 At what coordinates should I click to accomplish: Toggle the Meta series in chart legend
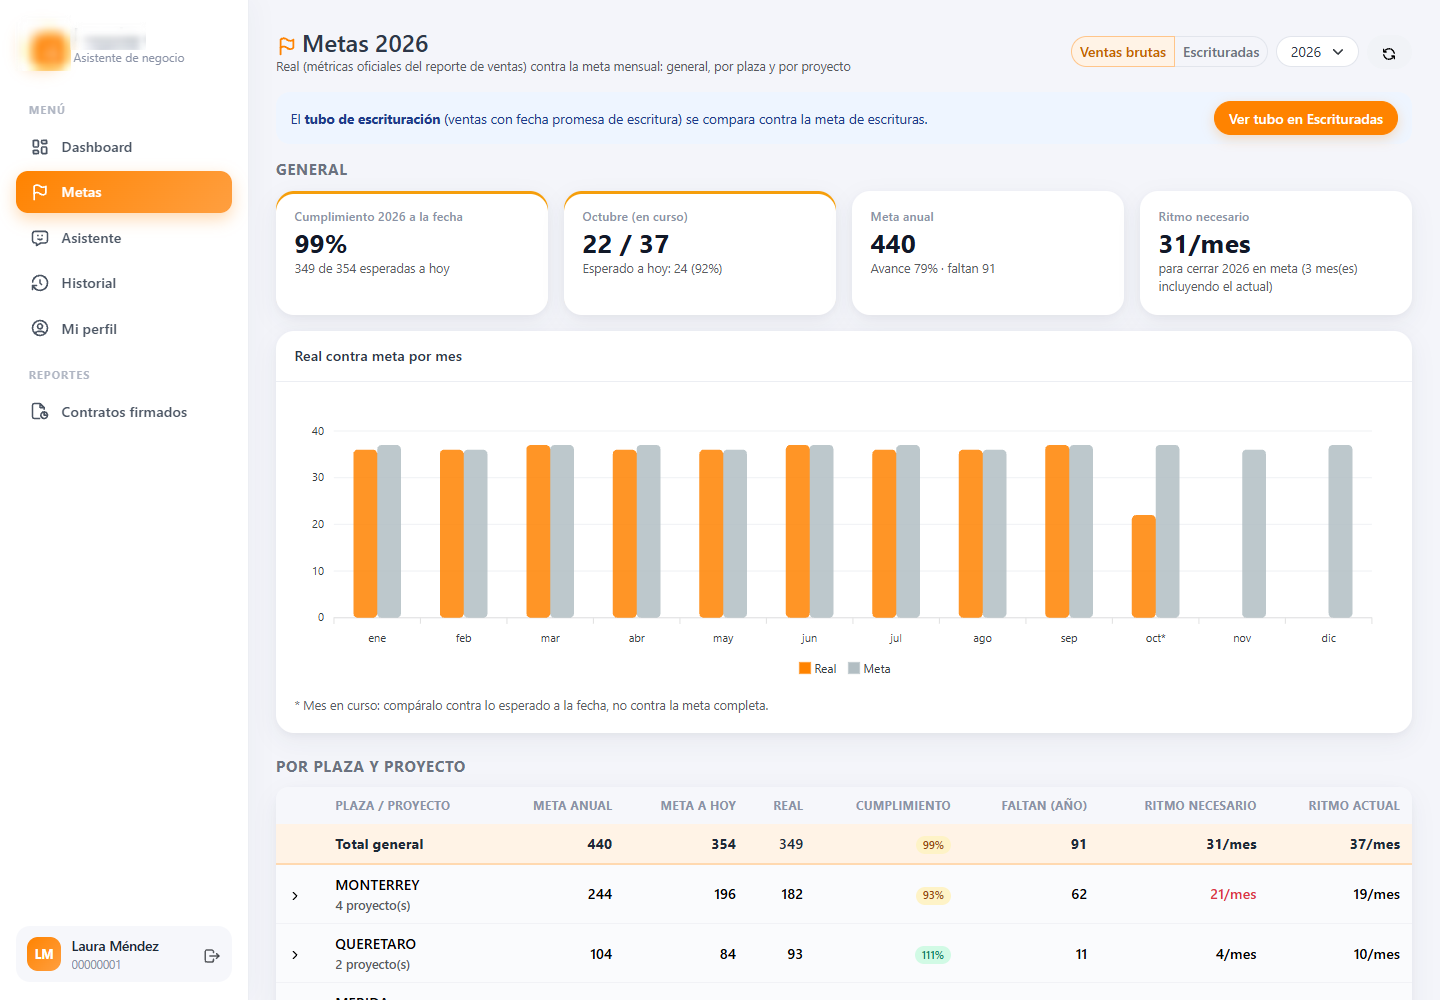click(869, 669)
